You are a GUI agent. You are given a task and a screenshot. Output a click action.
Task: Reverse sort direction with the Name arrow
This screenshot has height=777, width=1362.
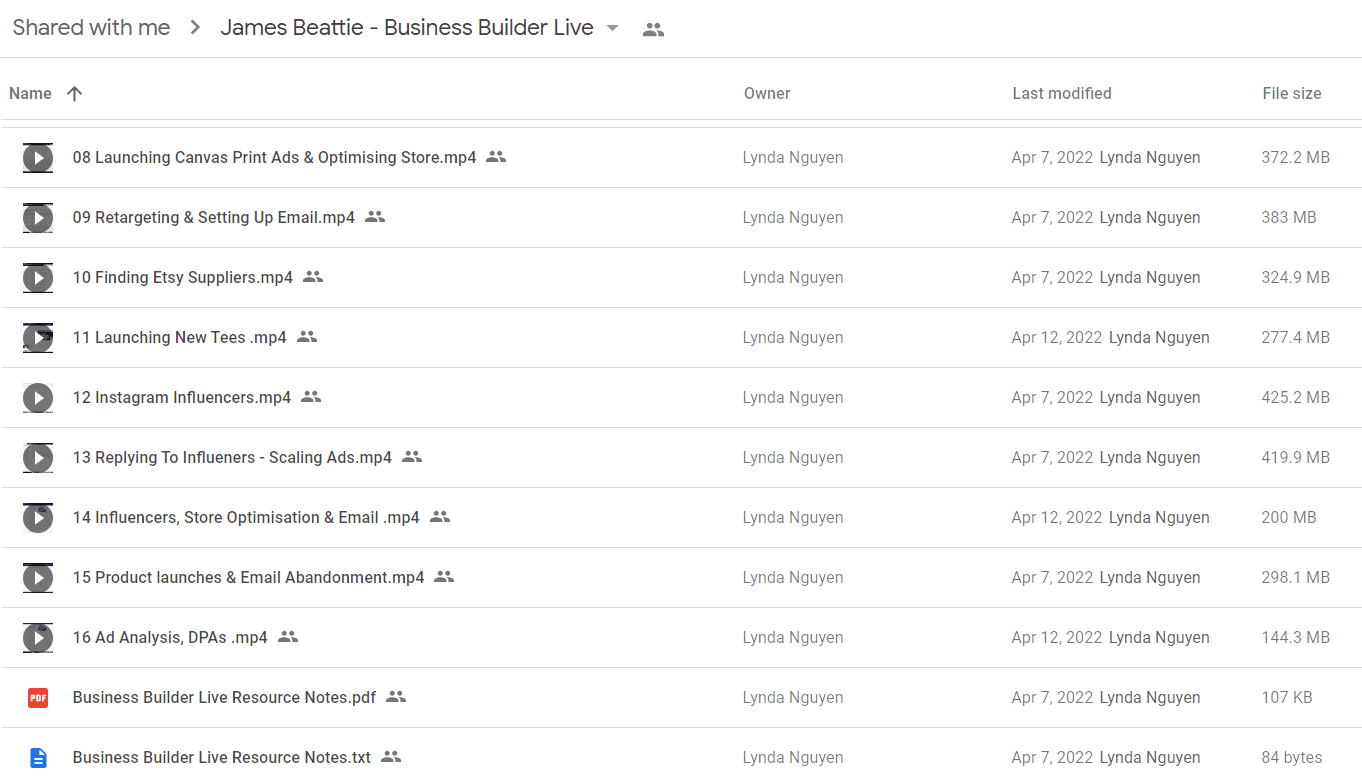click(x=74, y=93)
